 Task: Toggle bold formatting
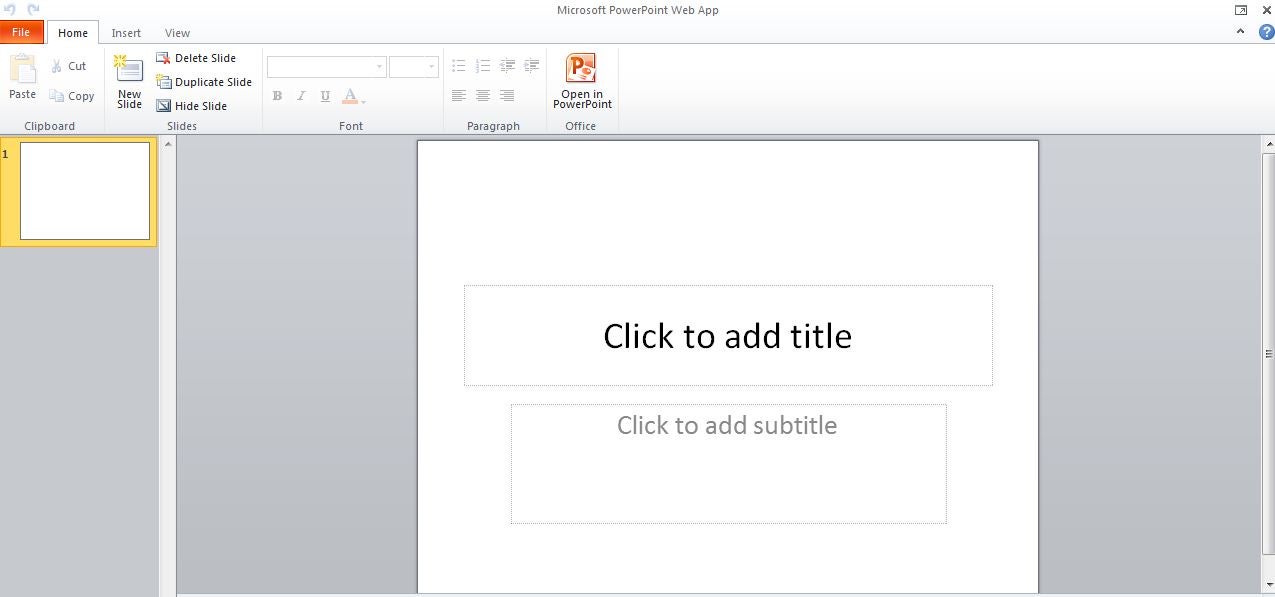click(277, 96)
